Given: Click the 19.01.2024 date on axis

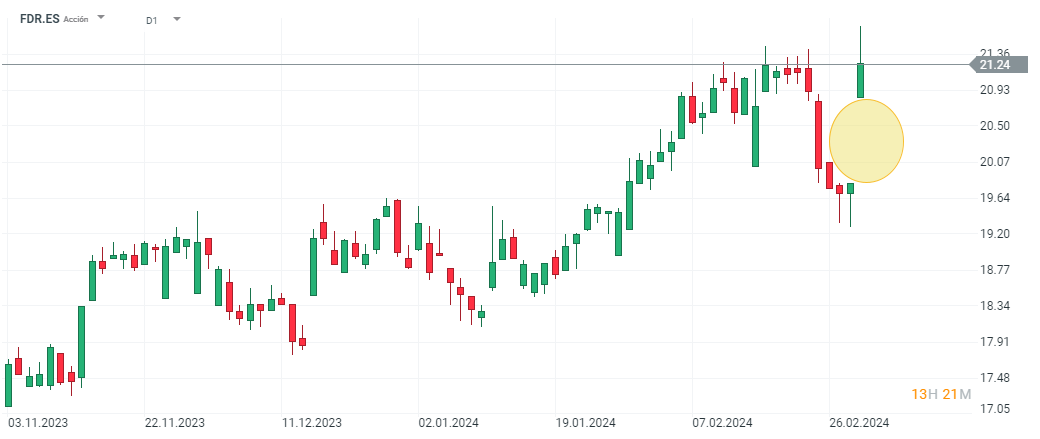Looking at the screenshot, I should point(586,422).
